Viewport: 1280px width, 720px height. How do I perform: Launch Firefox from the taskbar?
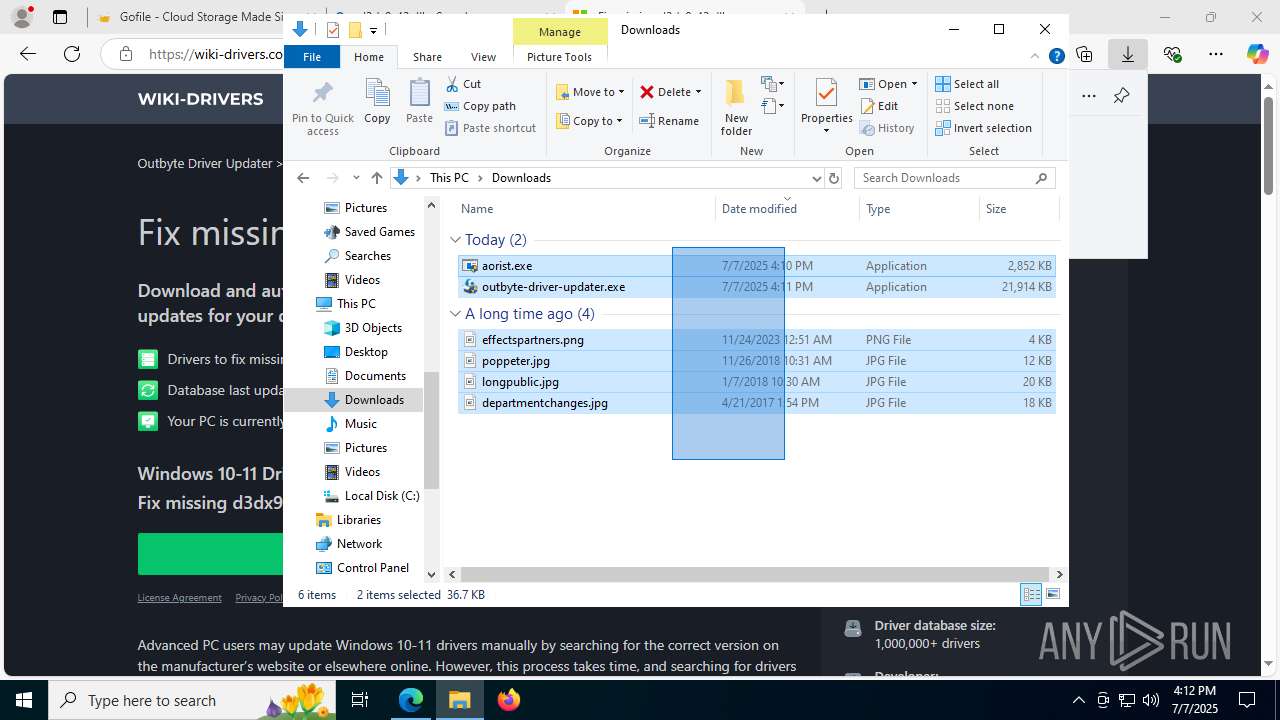tap(509, 700)
